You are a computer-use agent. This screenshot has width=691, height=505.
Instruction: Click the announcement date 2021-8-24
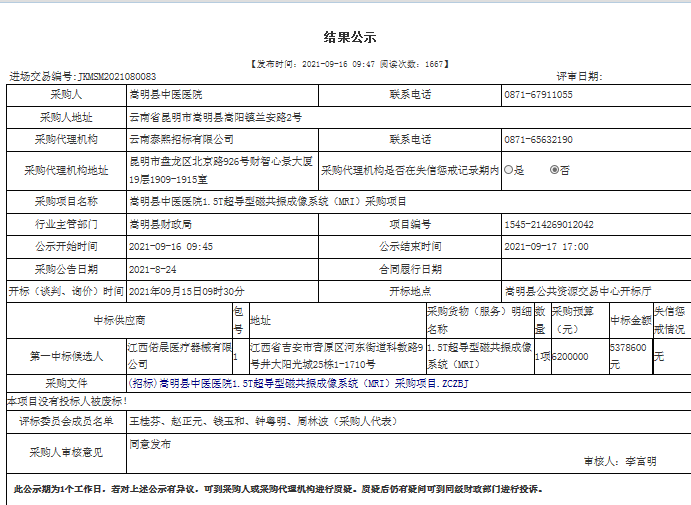pyautogui.click(x=152, y=269)
